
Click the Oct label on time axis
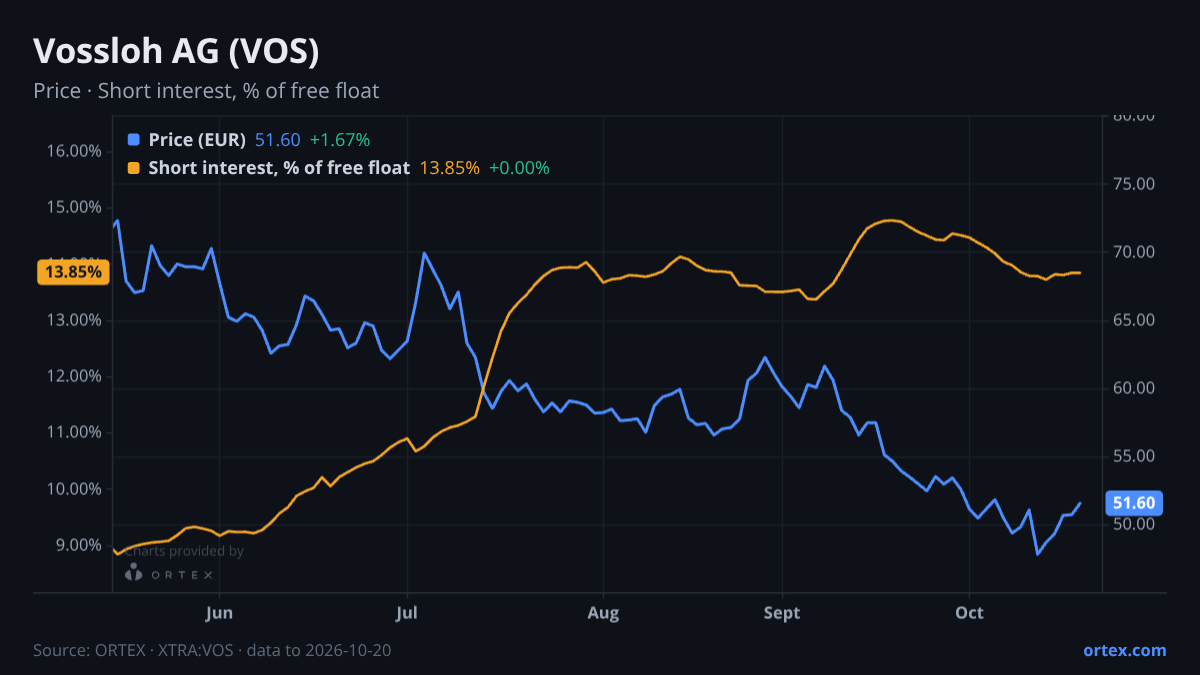coord(970,613)
